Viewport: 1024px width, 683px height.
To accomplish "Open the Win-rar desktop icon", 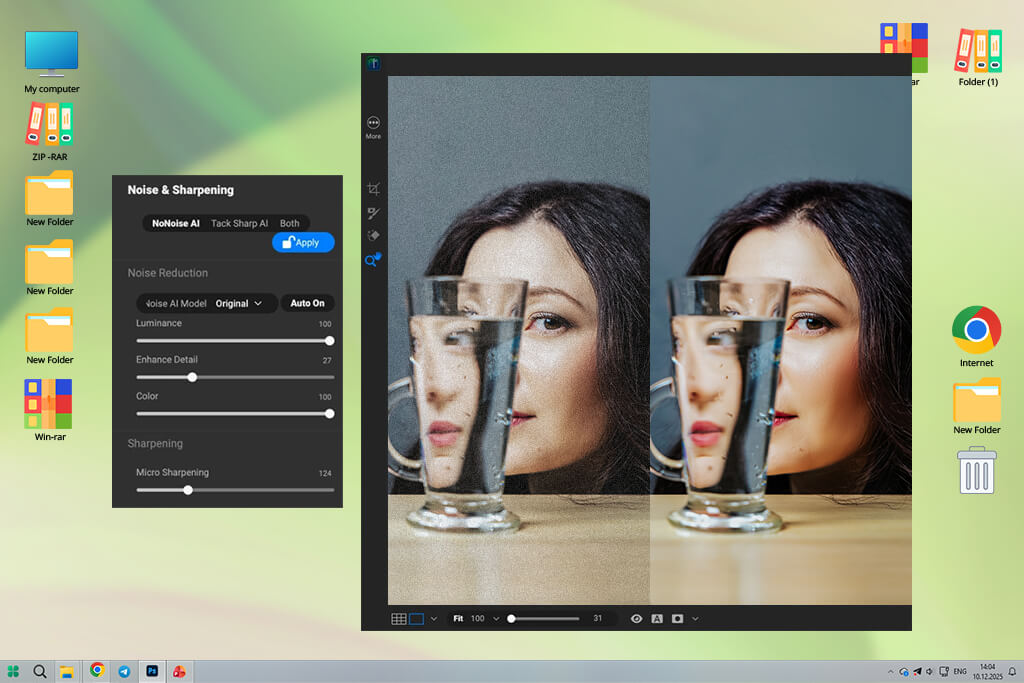I will [50, 410].
